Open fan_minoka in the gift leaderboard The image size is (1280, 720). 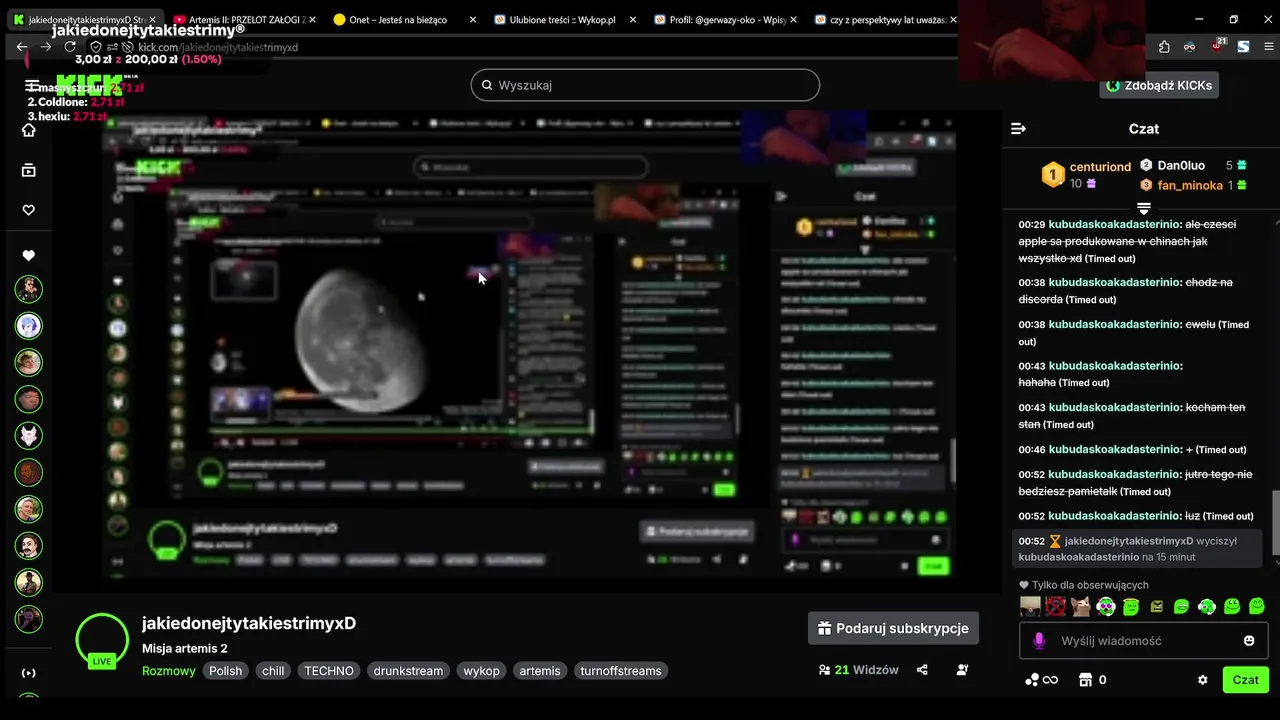1190,185
